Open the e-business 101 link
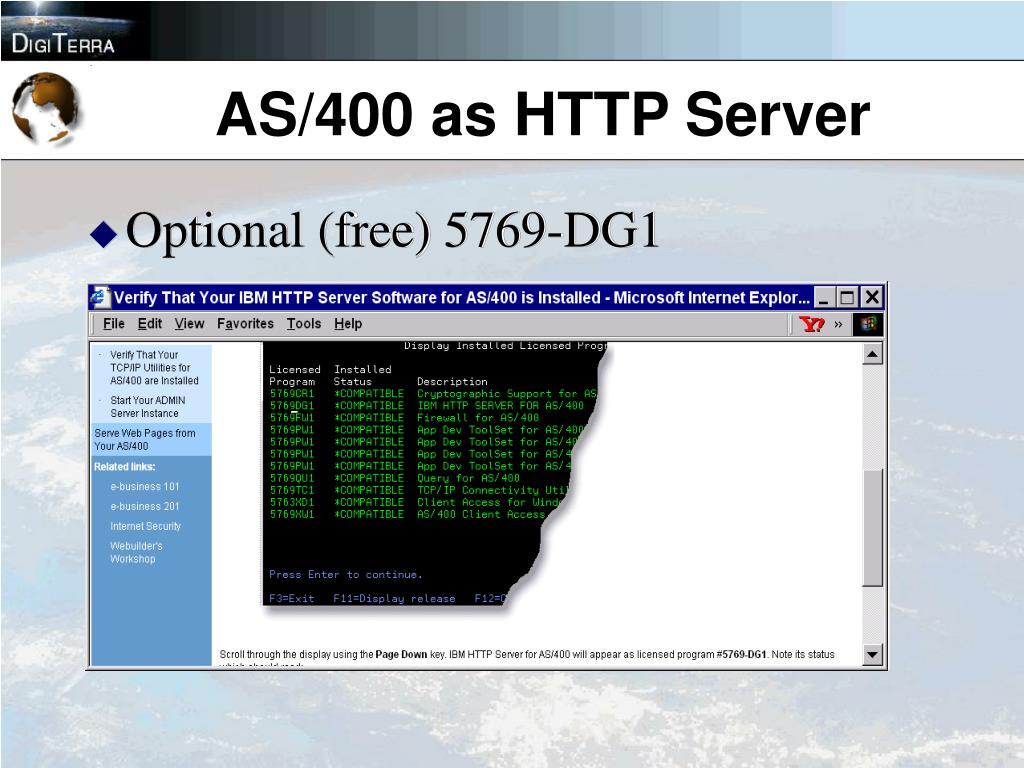The height and width of the screenshot is (768, 1024). (x=144, y=487)
